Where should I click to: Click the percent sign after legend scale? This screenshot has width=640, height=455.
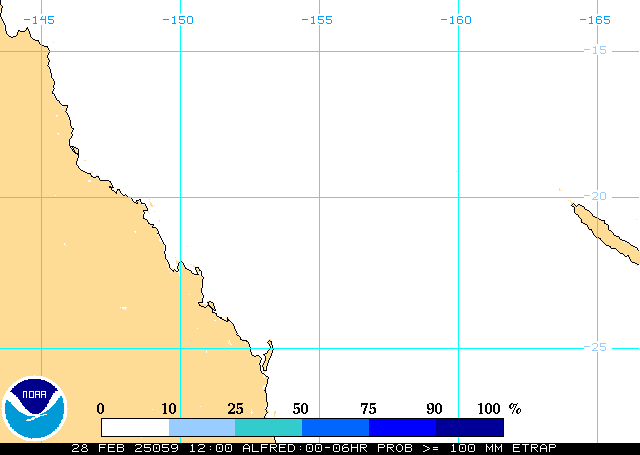tap(515, 408)
